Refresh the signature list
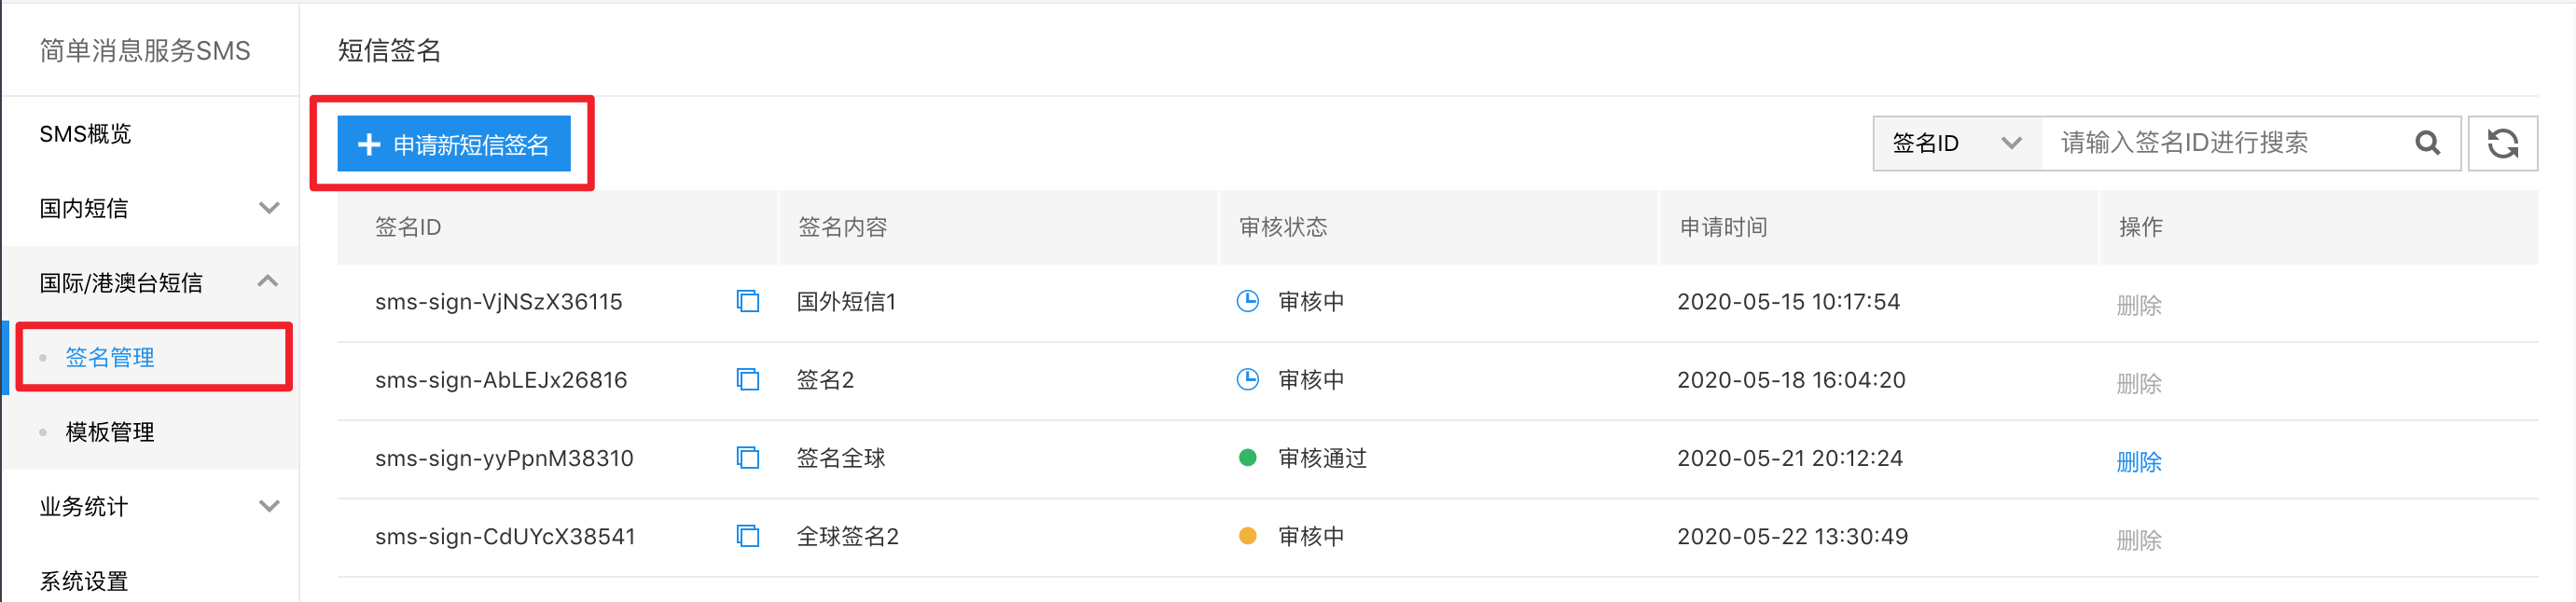This screenshot has height=602, width=2576. point(2502,143)
